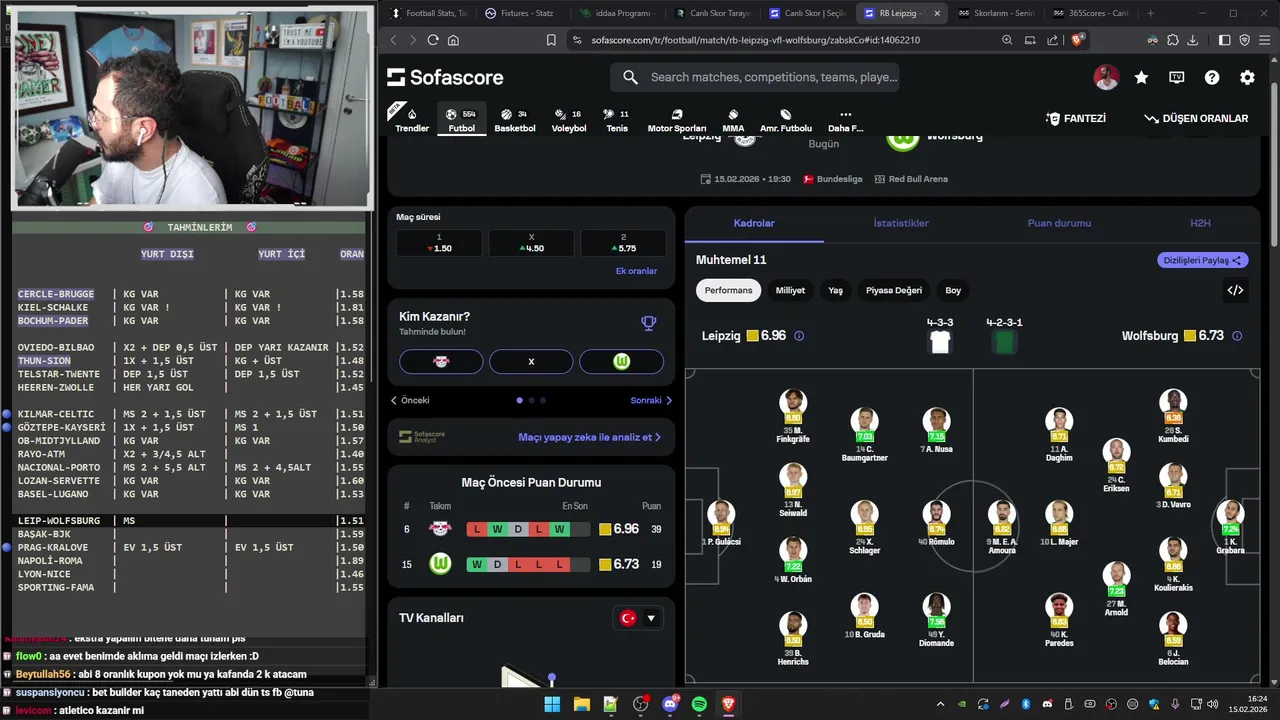1280x720 pixels.
Task: Select the Motor Sporları category
Action: (677, 120)
